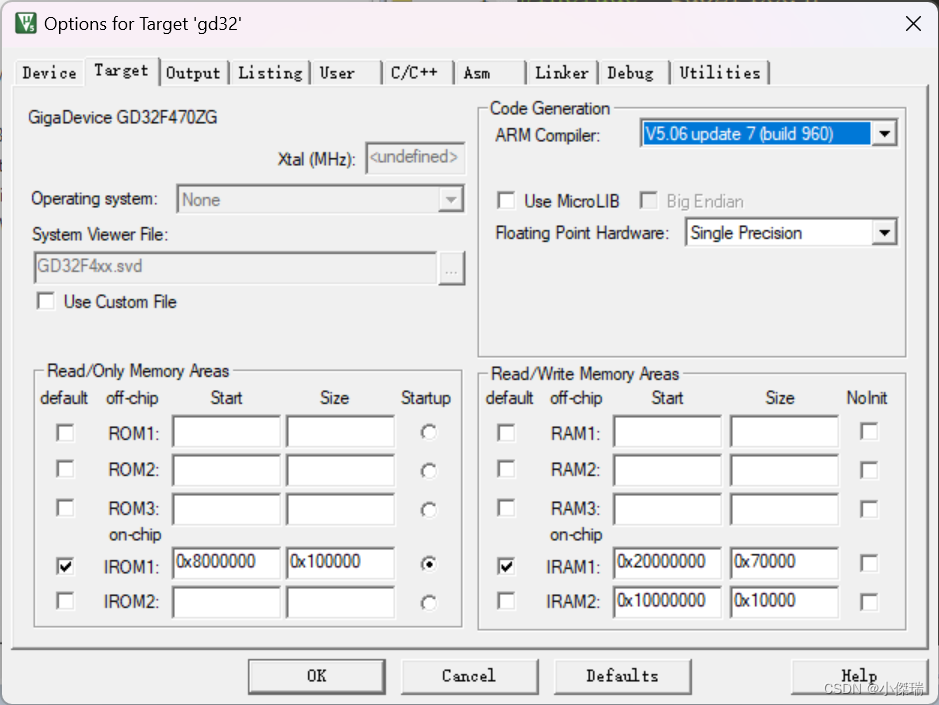Click the IRAM1 Start field 0x20000000
The height and width of the screenshot is (705, 939).
(x=667, y=562)
